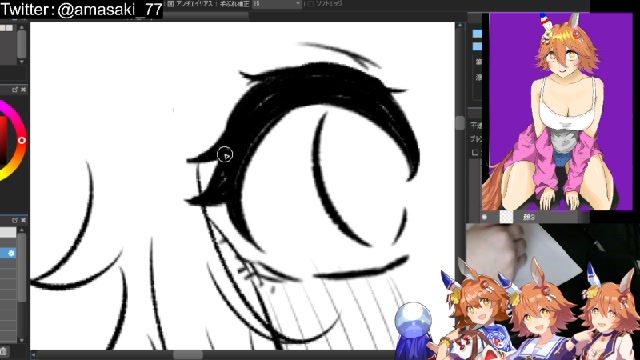
Task: Pop out the color wheel panel
Action: (x=15, y=89)
